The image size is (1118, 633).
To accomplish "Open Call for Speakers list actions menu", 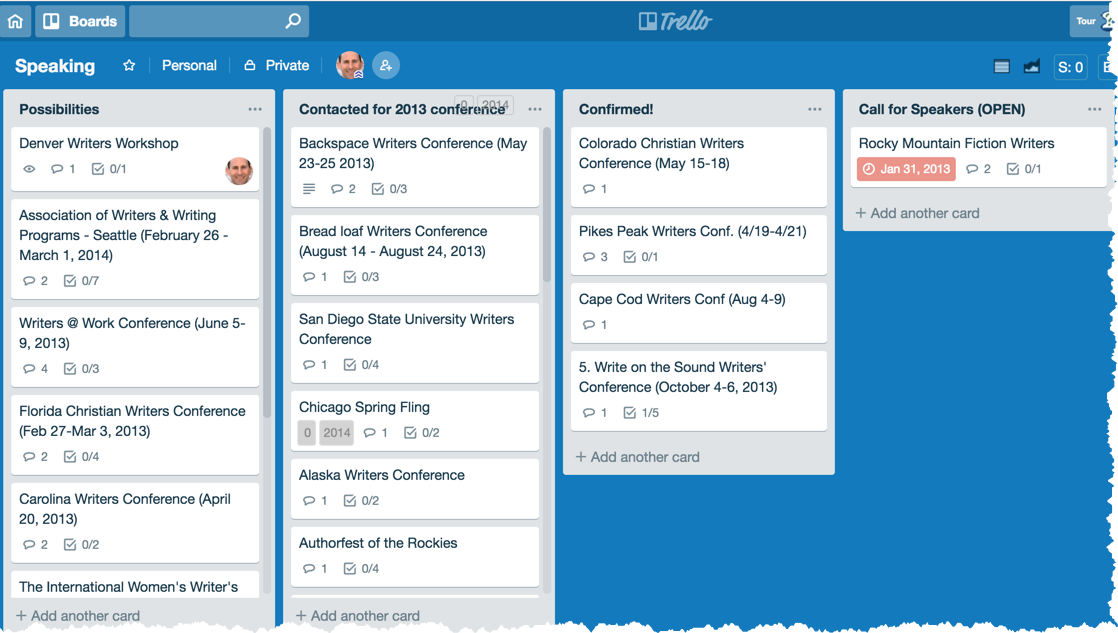I will tap(1094, 109).
